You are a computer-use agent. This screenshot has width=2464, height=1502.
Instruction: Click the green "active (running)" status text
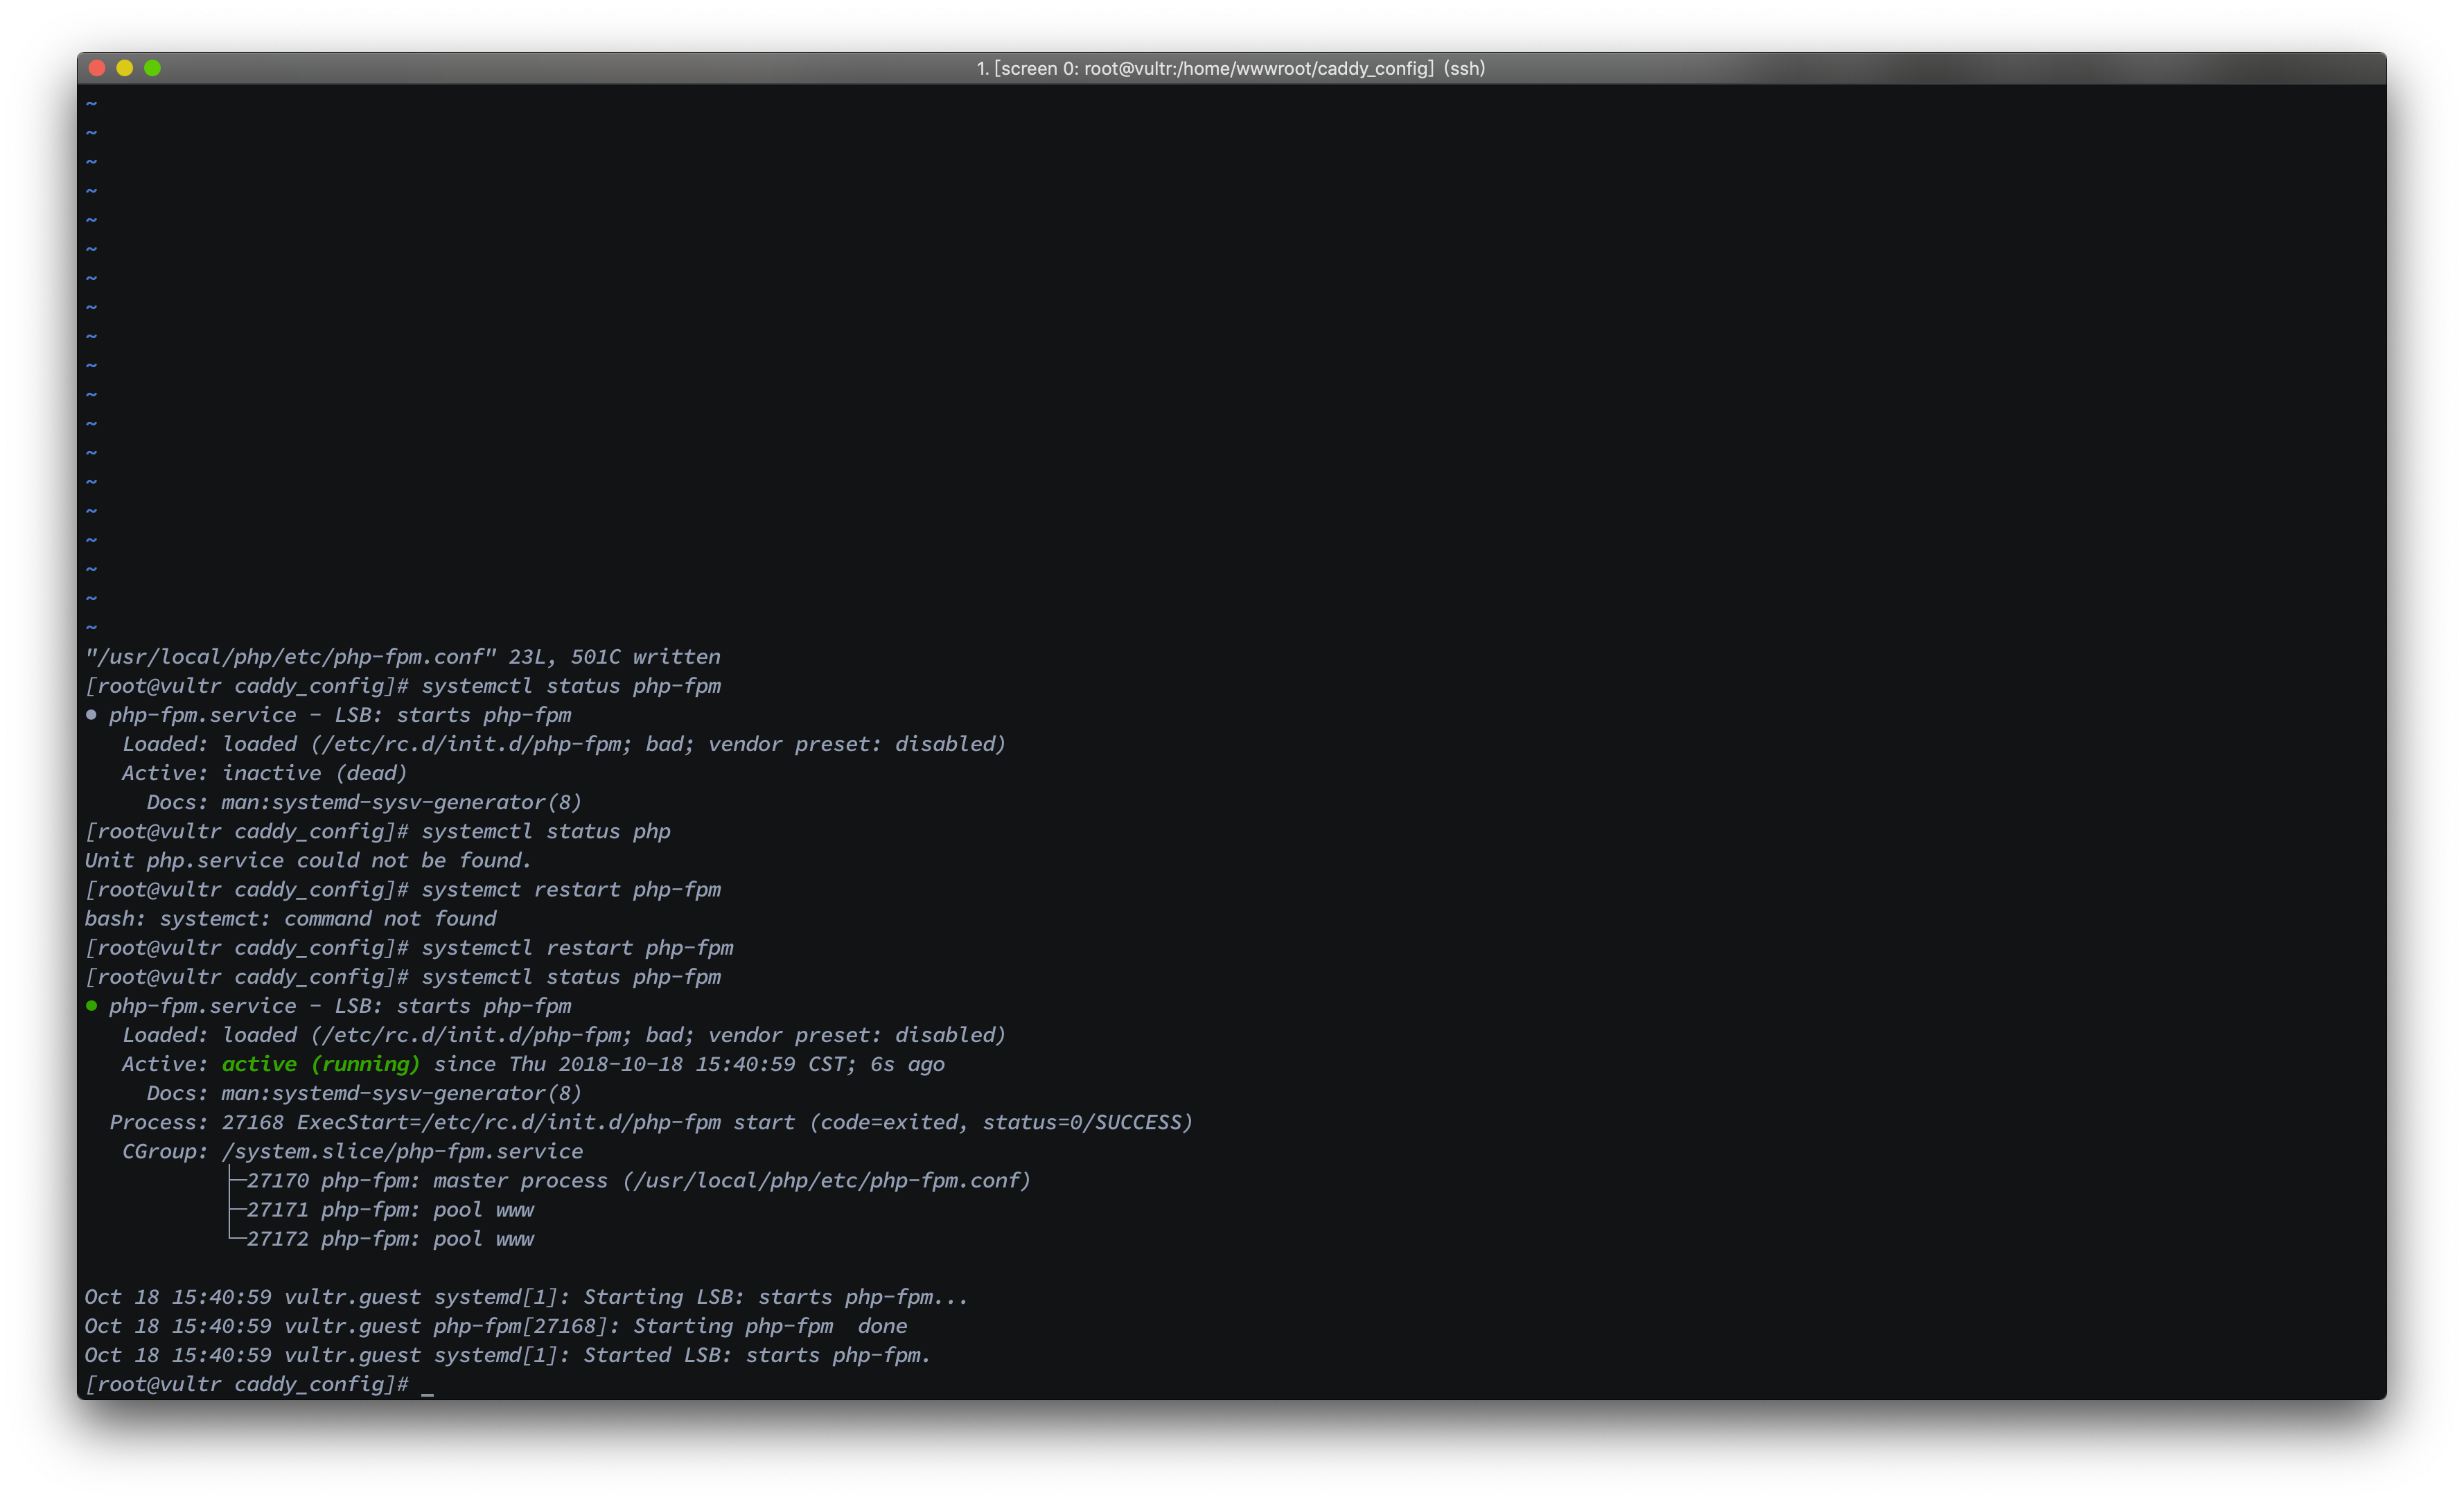[320, 1064]
